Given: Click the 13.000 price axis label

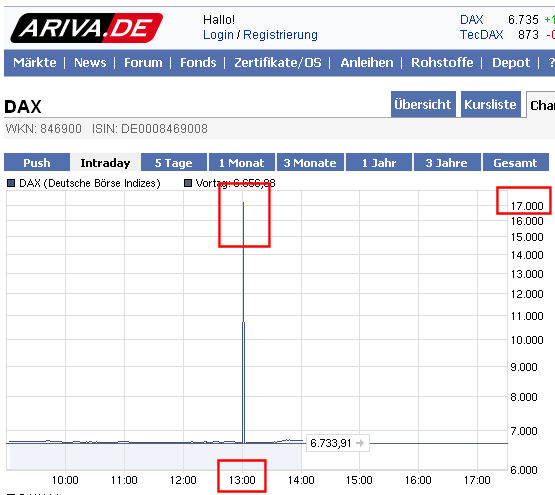Looking at the screenshot, I should [x=527, y=274].
